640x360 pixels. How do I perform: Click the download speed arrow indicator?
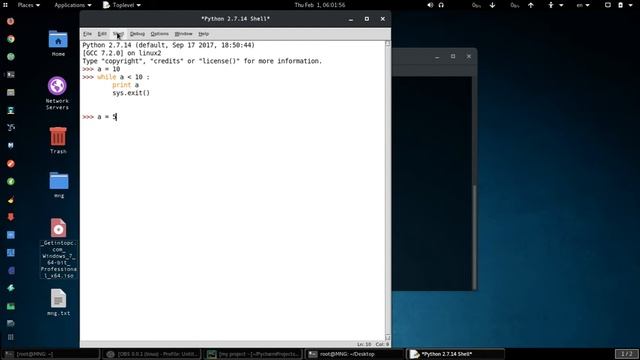pos(492,5)
